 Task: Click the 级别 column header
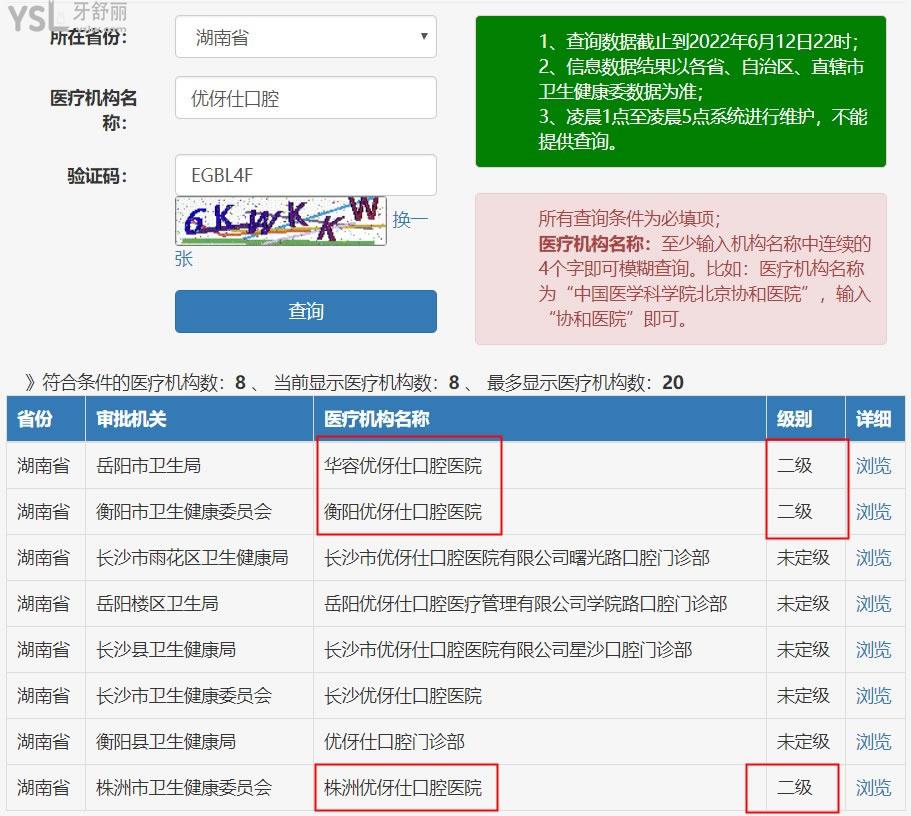coord(806,419)
